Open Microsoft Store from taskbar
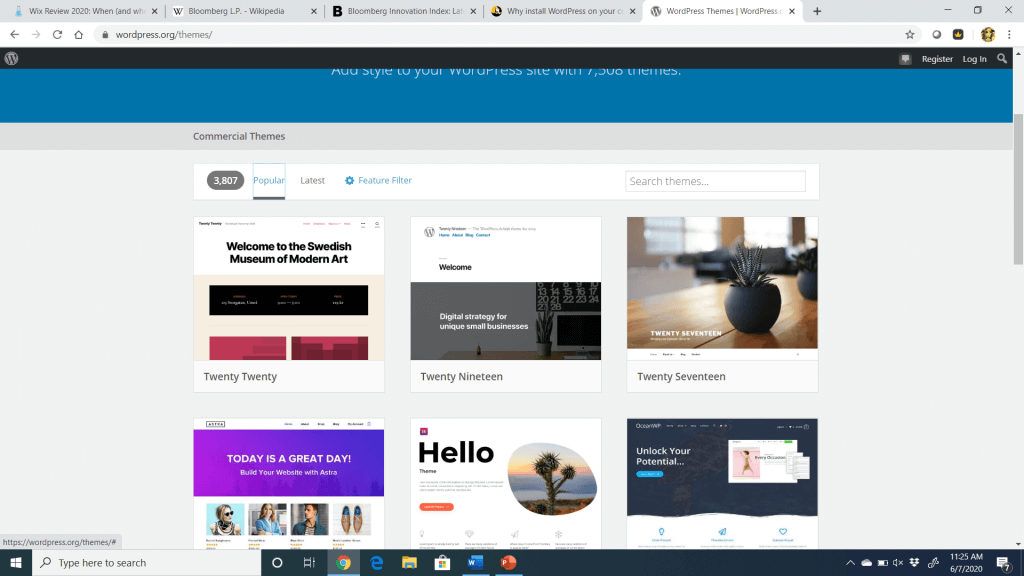 442,562
